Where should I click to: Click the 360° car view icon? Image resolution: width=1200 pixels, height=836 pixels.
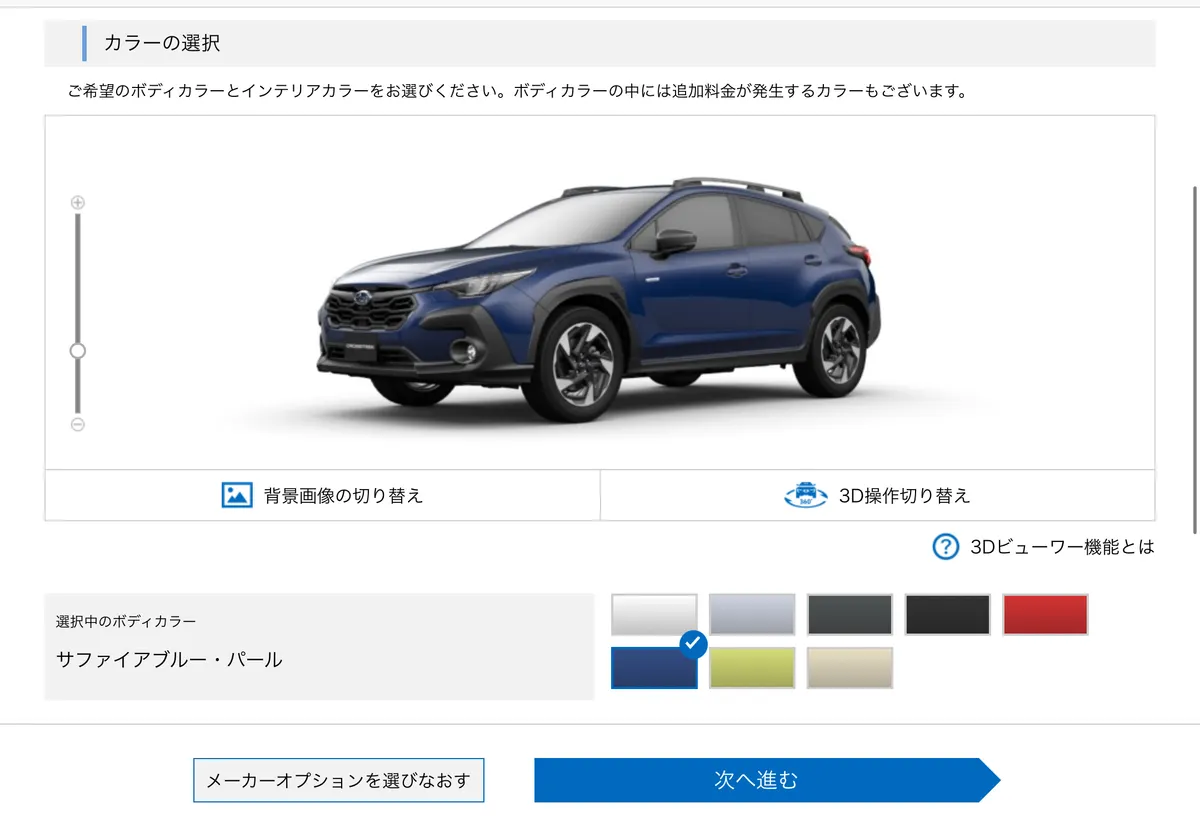click(x=806, y=495)
